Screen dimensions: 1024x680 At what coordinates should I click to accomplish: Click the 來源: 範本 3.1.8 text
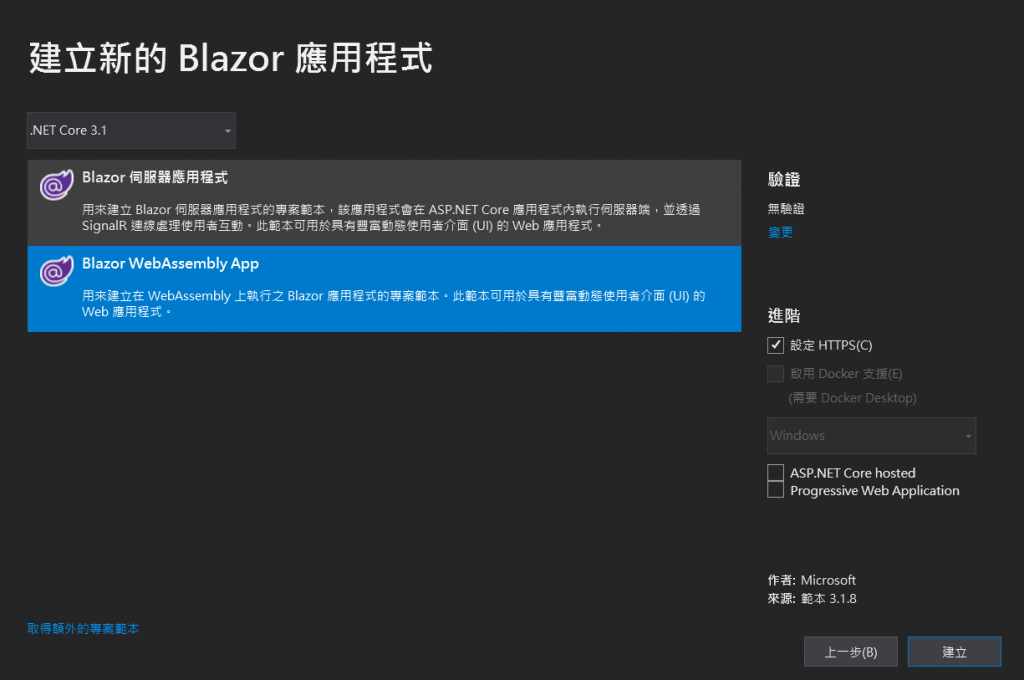click(x=812, y=598)
